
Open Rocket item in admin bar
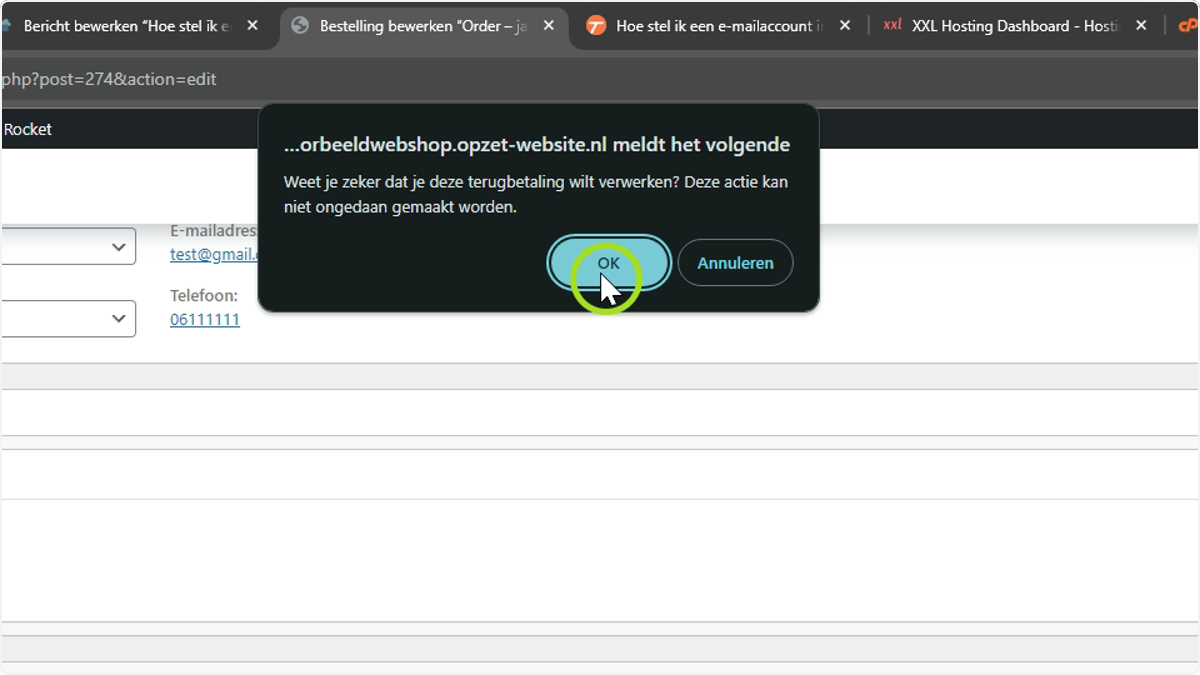click(28, 129)
